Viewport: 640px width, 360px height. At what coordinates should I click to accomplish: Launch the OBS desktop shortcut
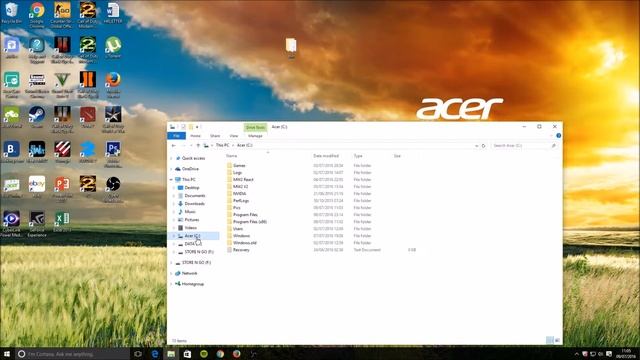113,189
